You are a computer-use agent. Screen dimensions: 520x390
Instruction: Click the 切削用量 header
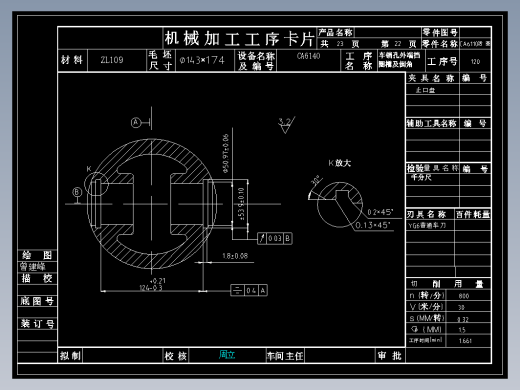tap(447, 284)
